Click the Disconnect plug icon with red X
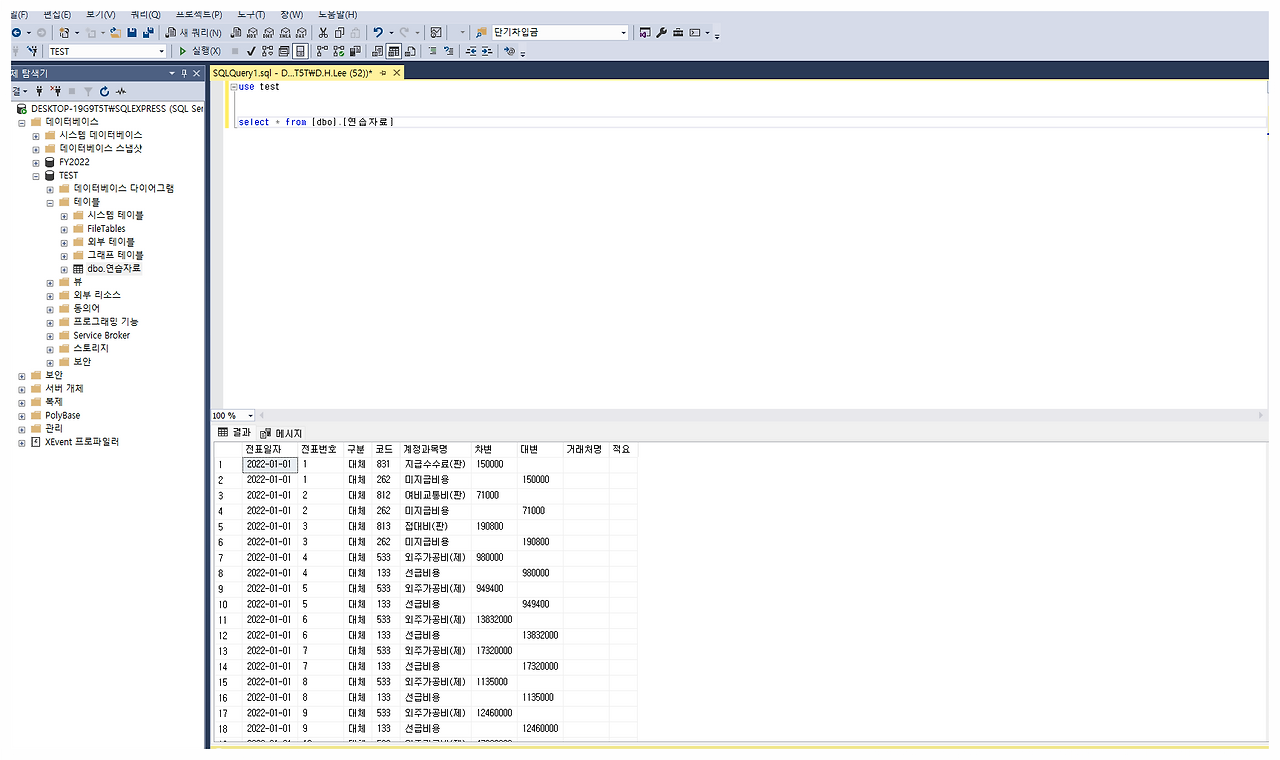Screen dimensions: 1280x760 click(x=56, y=91)
